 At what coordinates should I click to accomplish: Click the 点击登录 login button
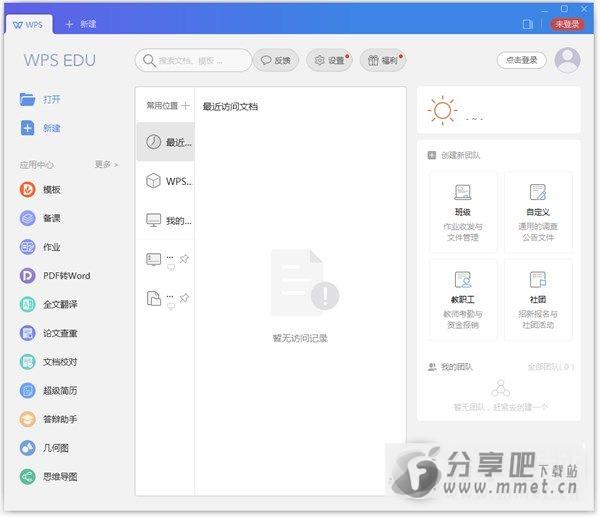(522, 60)
